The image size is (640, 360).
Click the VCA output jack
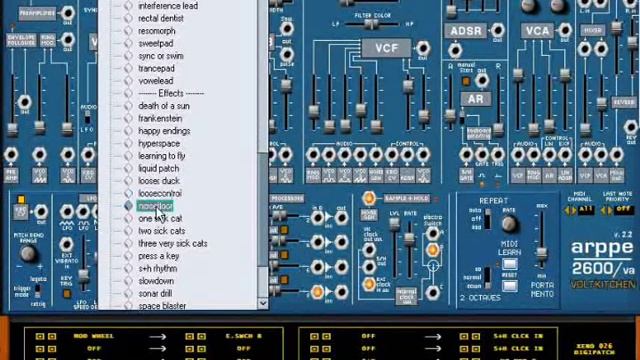565,30
